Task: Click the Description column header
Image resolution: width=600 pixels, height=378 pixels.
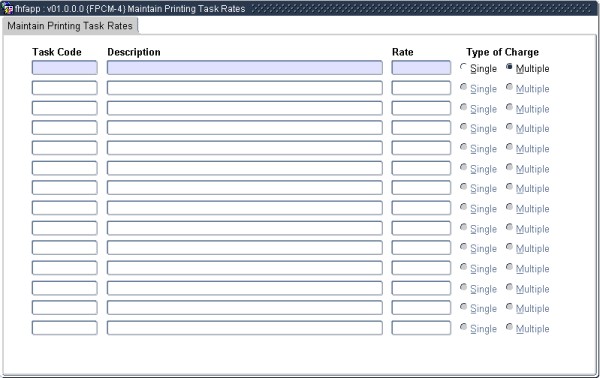Action: (x=134, y=52)
